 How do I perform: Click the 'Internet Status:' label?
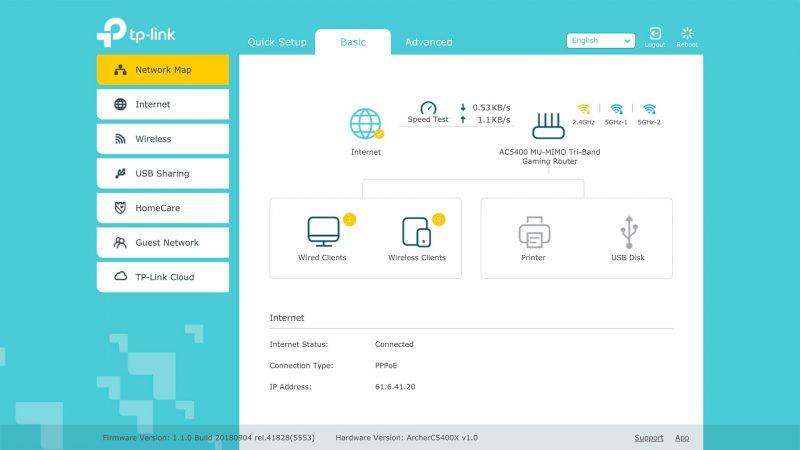(x=299, y=344)
